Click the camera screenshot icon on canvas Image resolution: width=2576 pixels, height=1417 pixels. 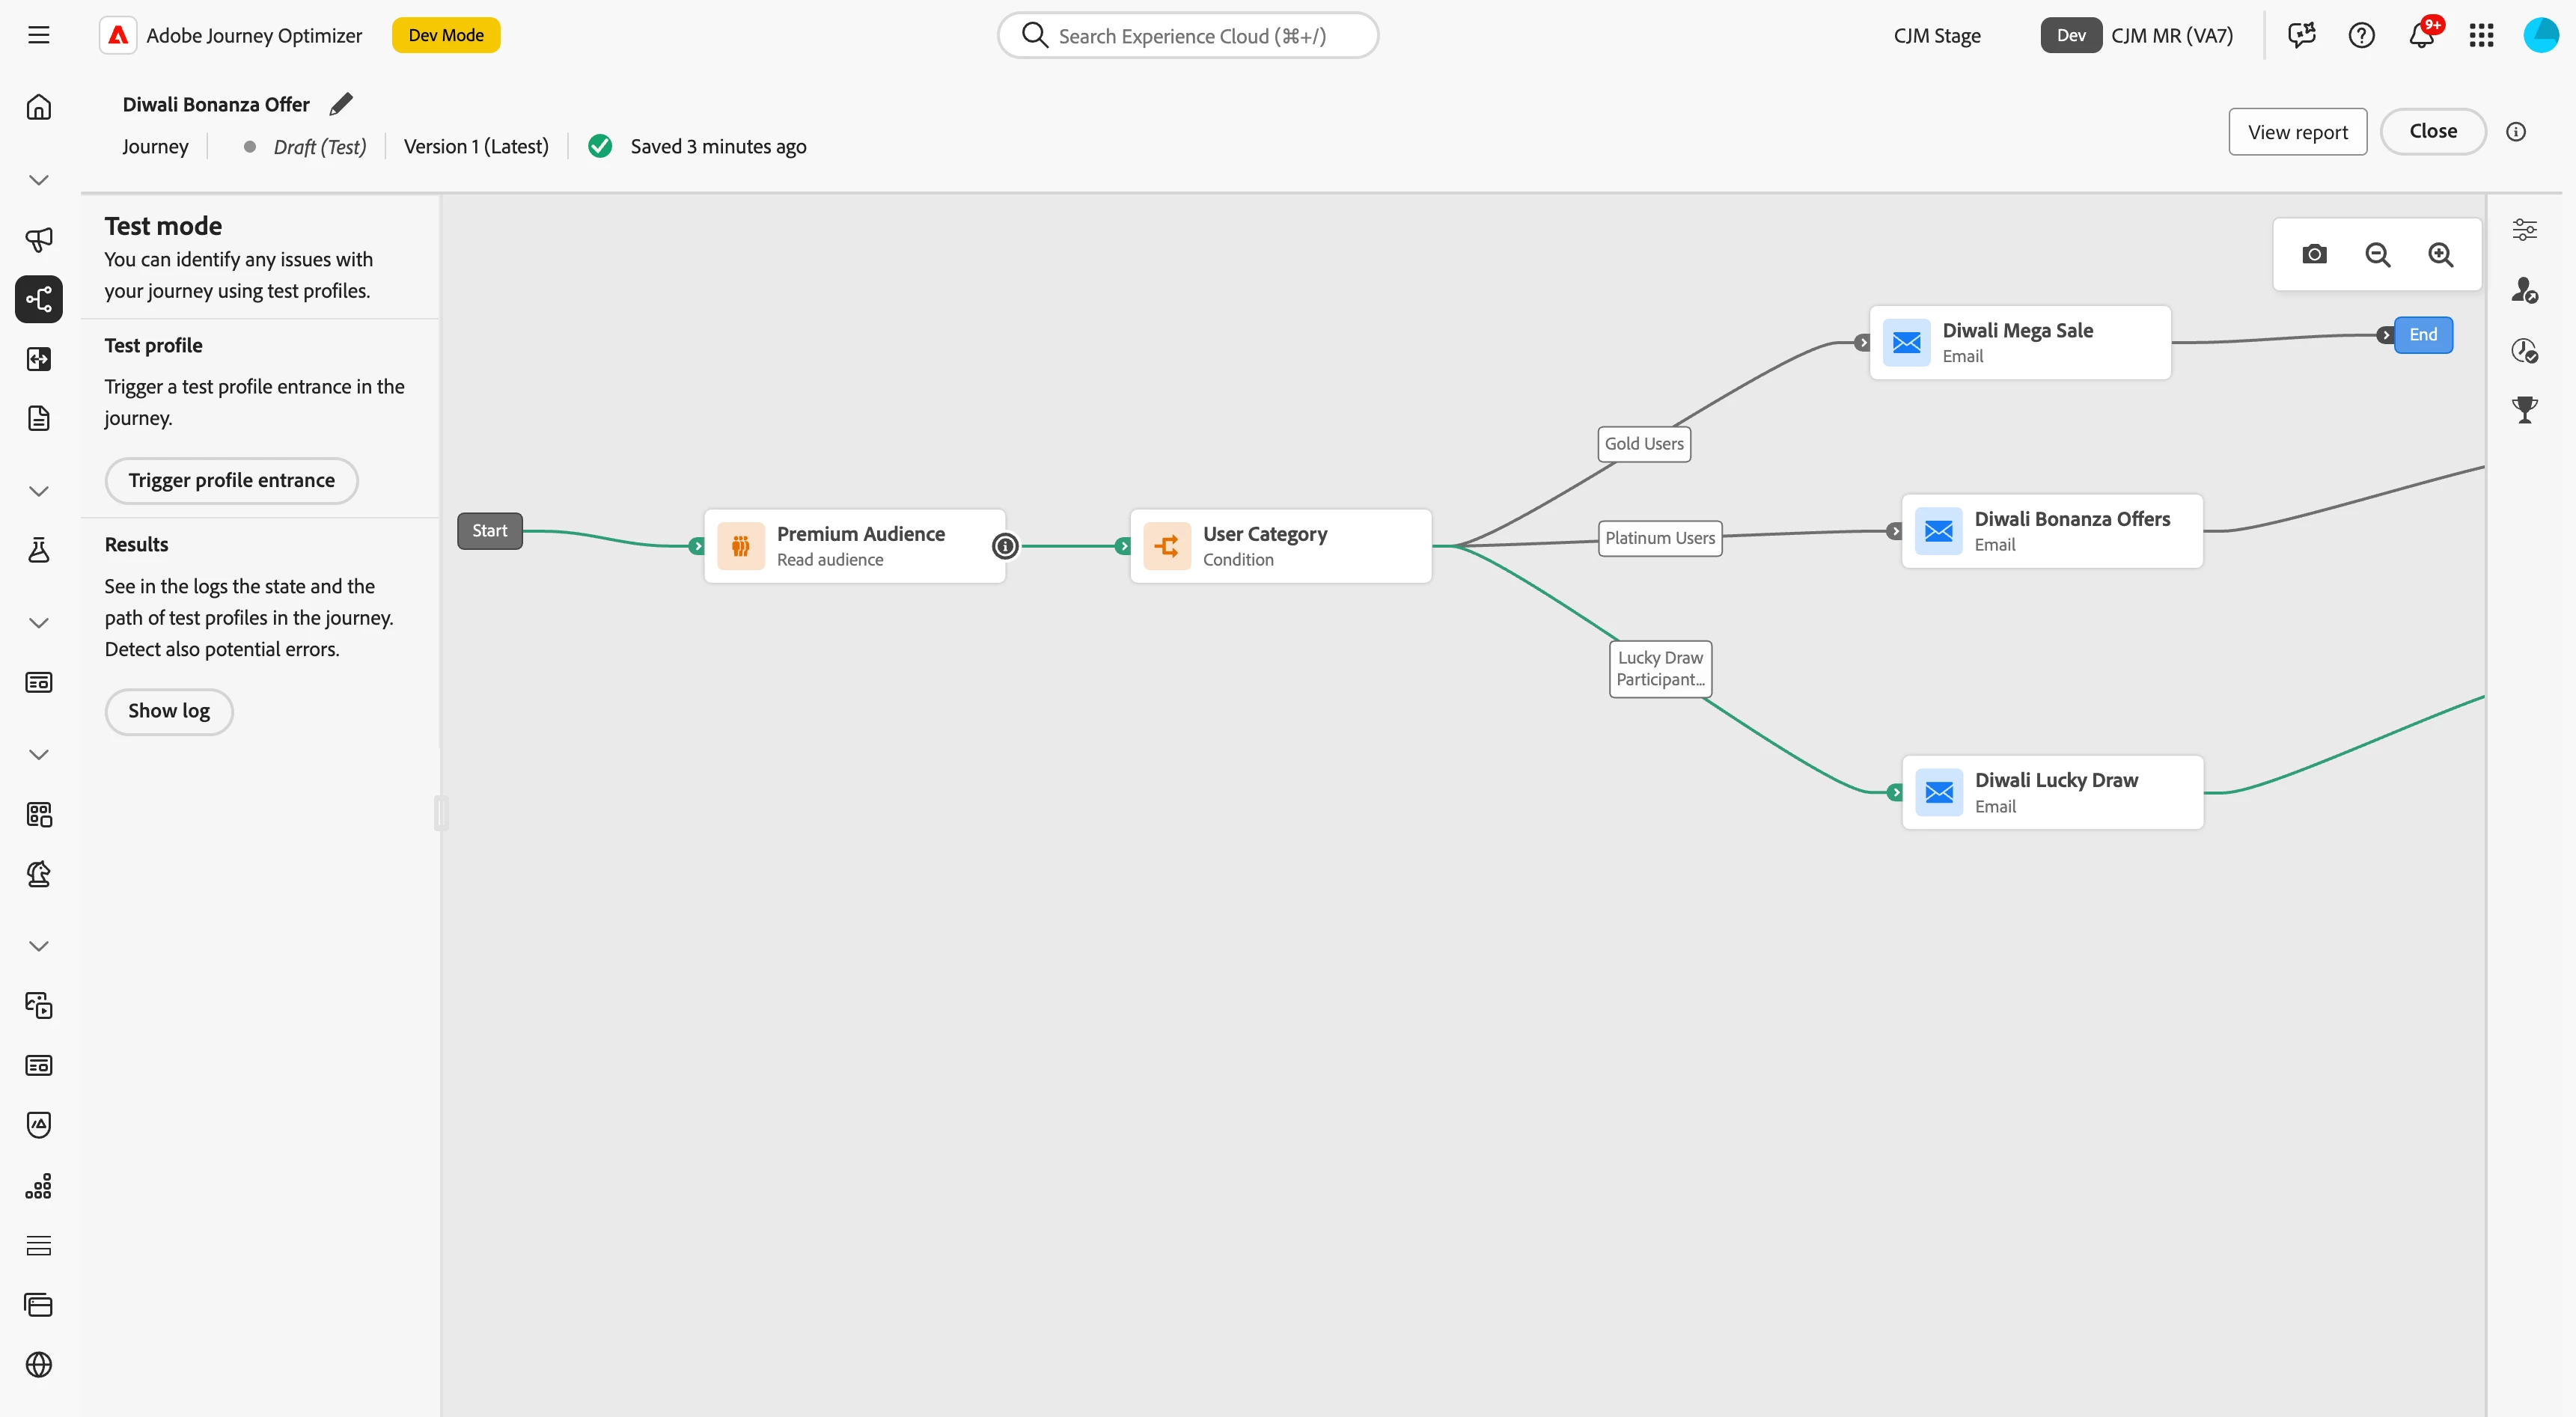pos(2314,255)
